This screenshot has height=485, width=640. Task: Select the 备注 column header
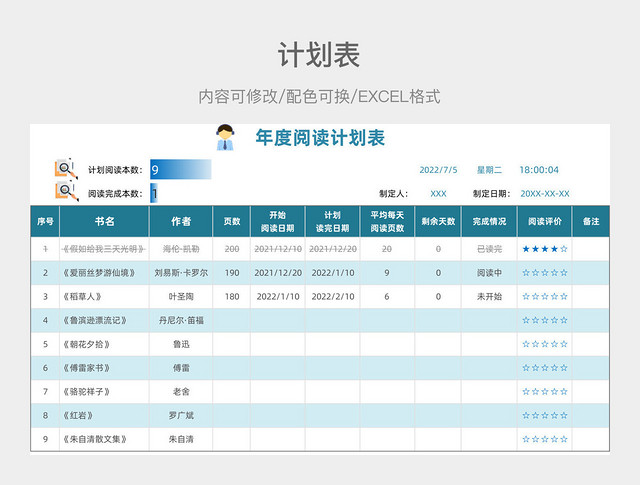click(591, 221)
